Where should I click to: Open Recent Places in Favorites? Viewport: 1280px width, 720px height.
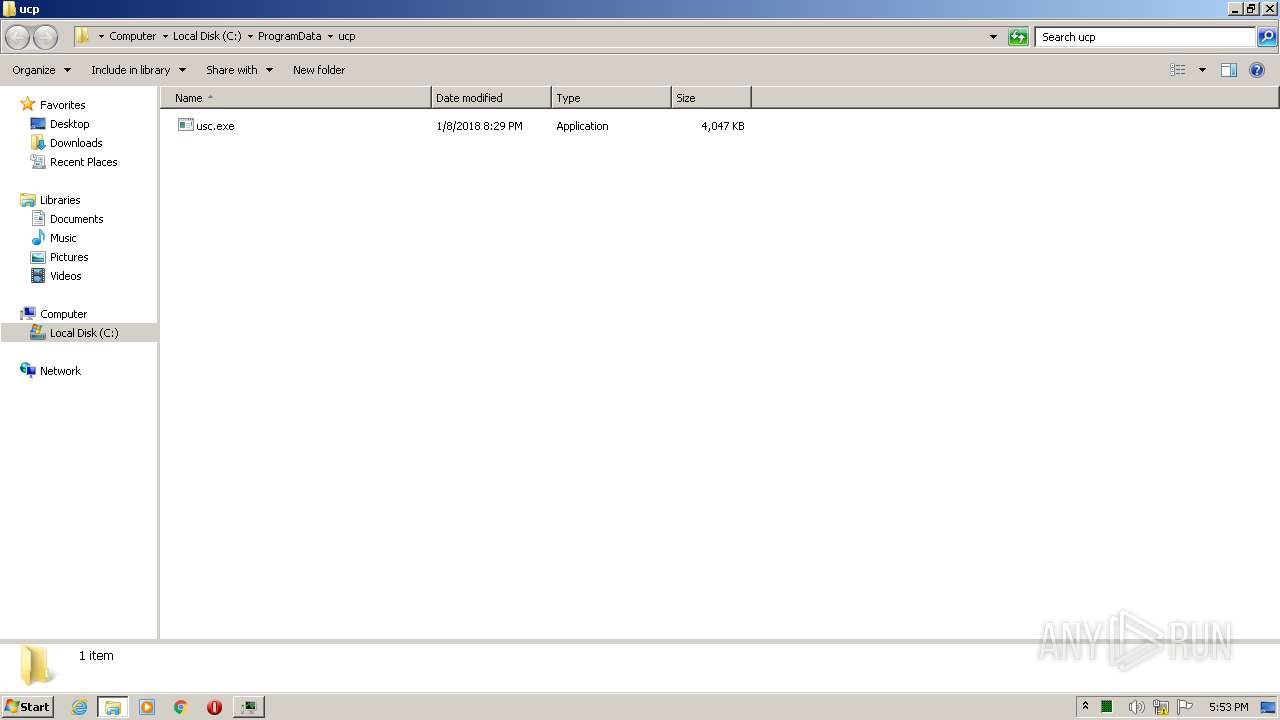tap(83, 162)
